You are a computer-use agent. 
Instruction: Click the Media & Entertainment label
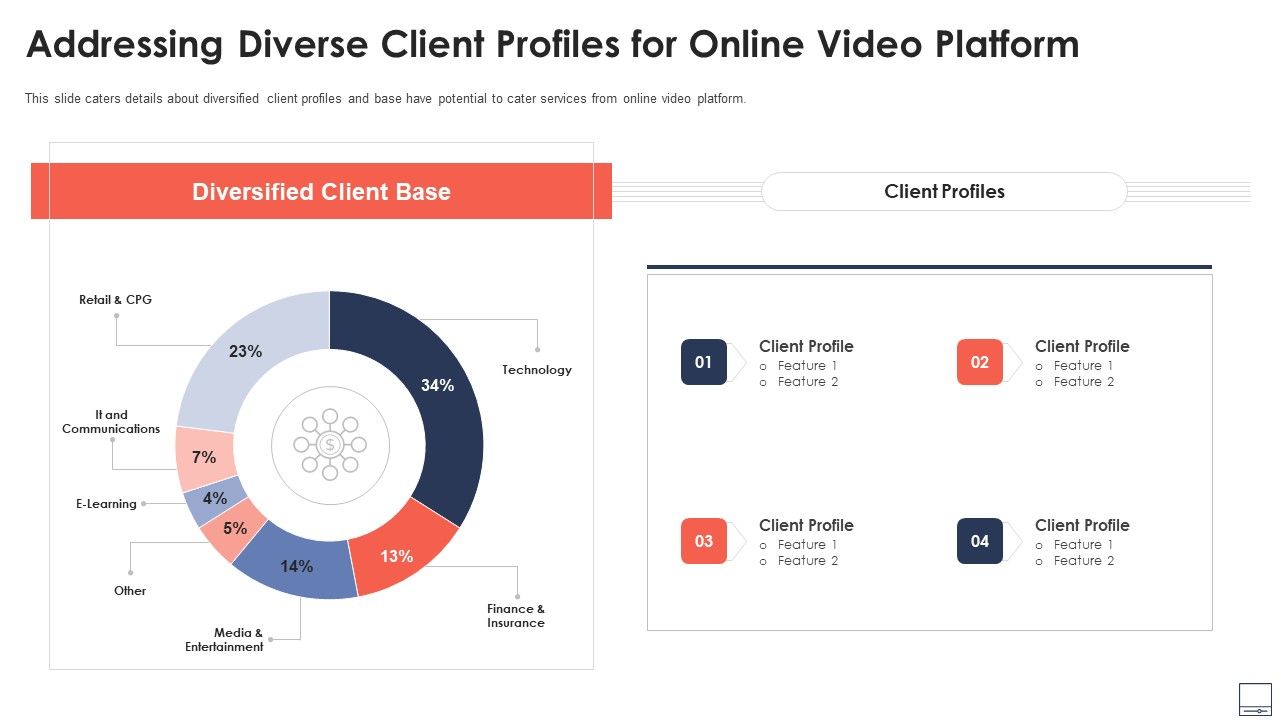tap(224, 640)
